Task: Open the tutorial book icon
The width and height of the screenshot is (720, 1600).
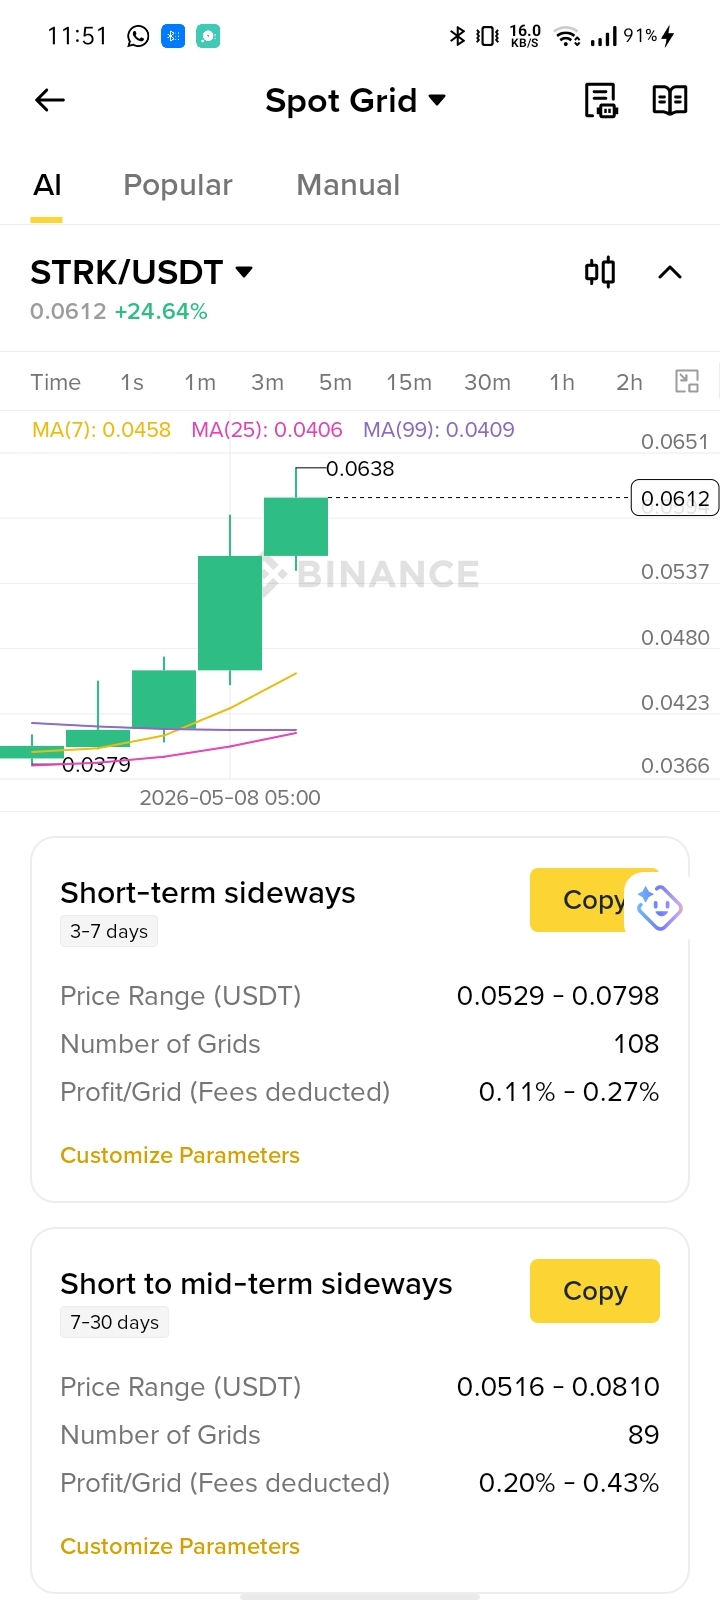Action: point(670,100)
